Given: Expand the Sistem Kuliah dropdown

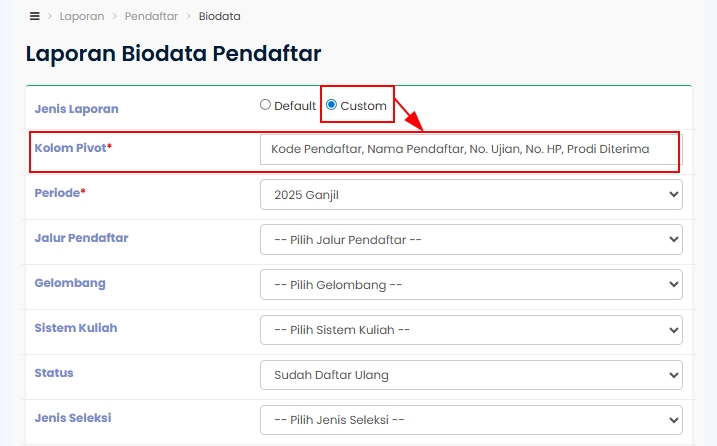Looking at the screenshot, I should (470, 329).
